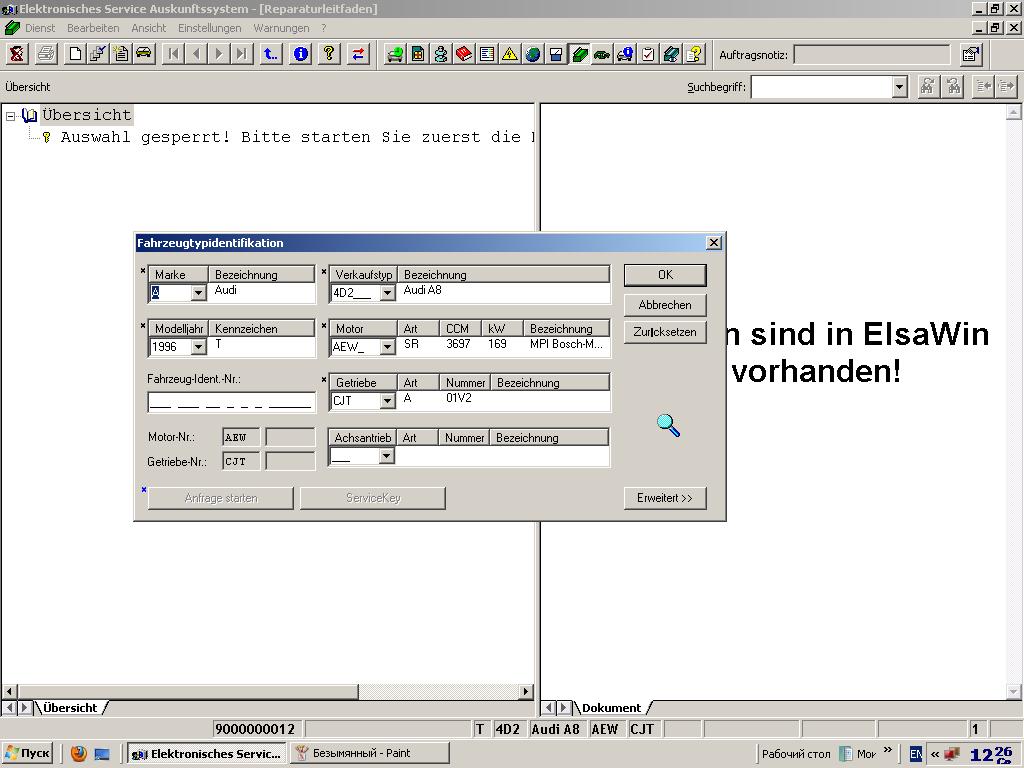Viewport: 1024px width, 768px height.
Task: Click the Zurücksetzen button
Action: pyautogui.click(x=665, y=332)
